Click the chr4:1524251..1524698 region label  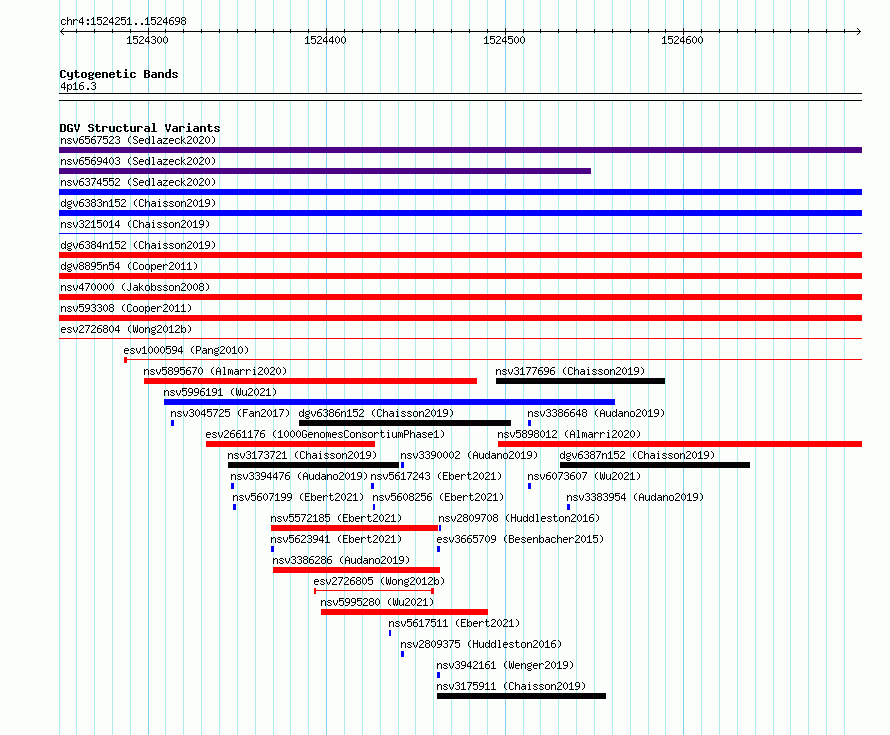123,21
